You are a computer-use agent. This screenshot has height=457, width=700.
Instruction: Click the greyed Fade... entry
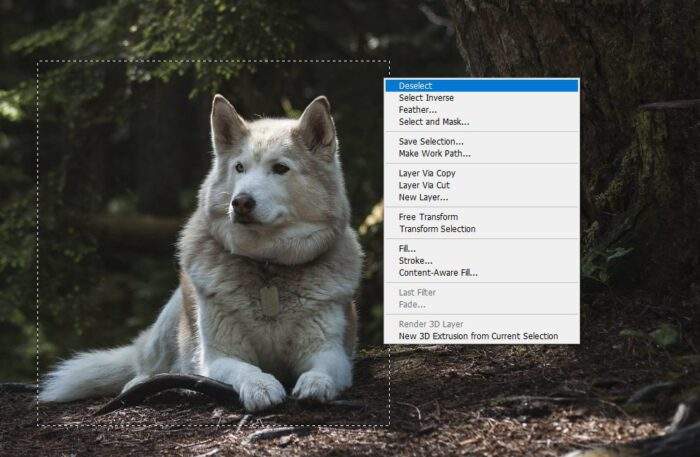pyautogui.click(x=482, y=304)
